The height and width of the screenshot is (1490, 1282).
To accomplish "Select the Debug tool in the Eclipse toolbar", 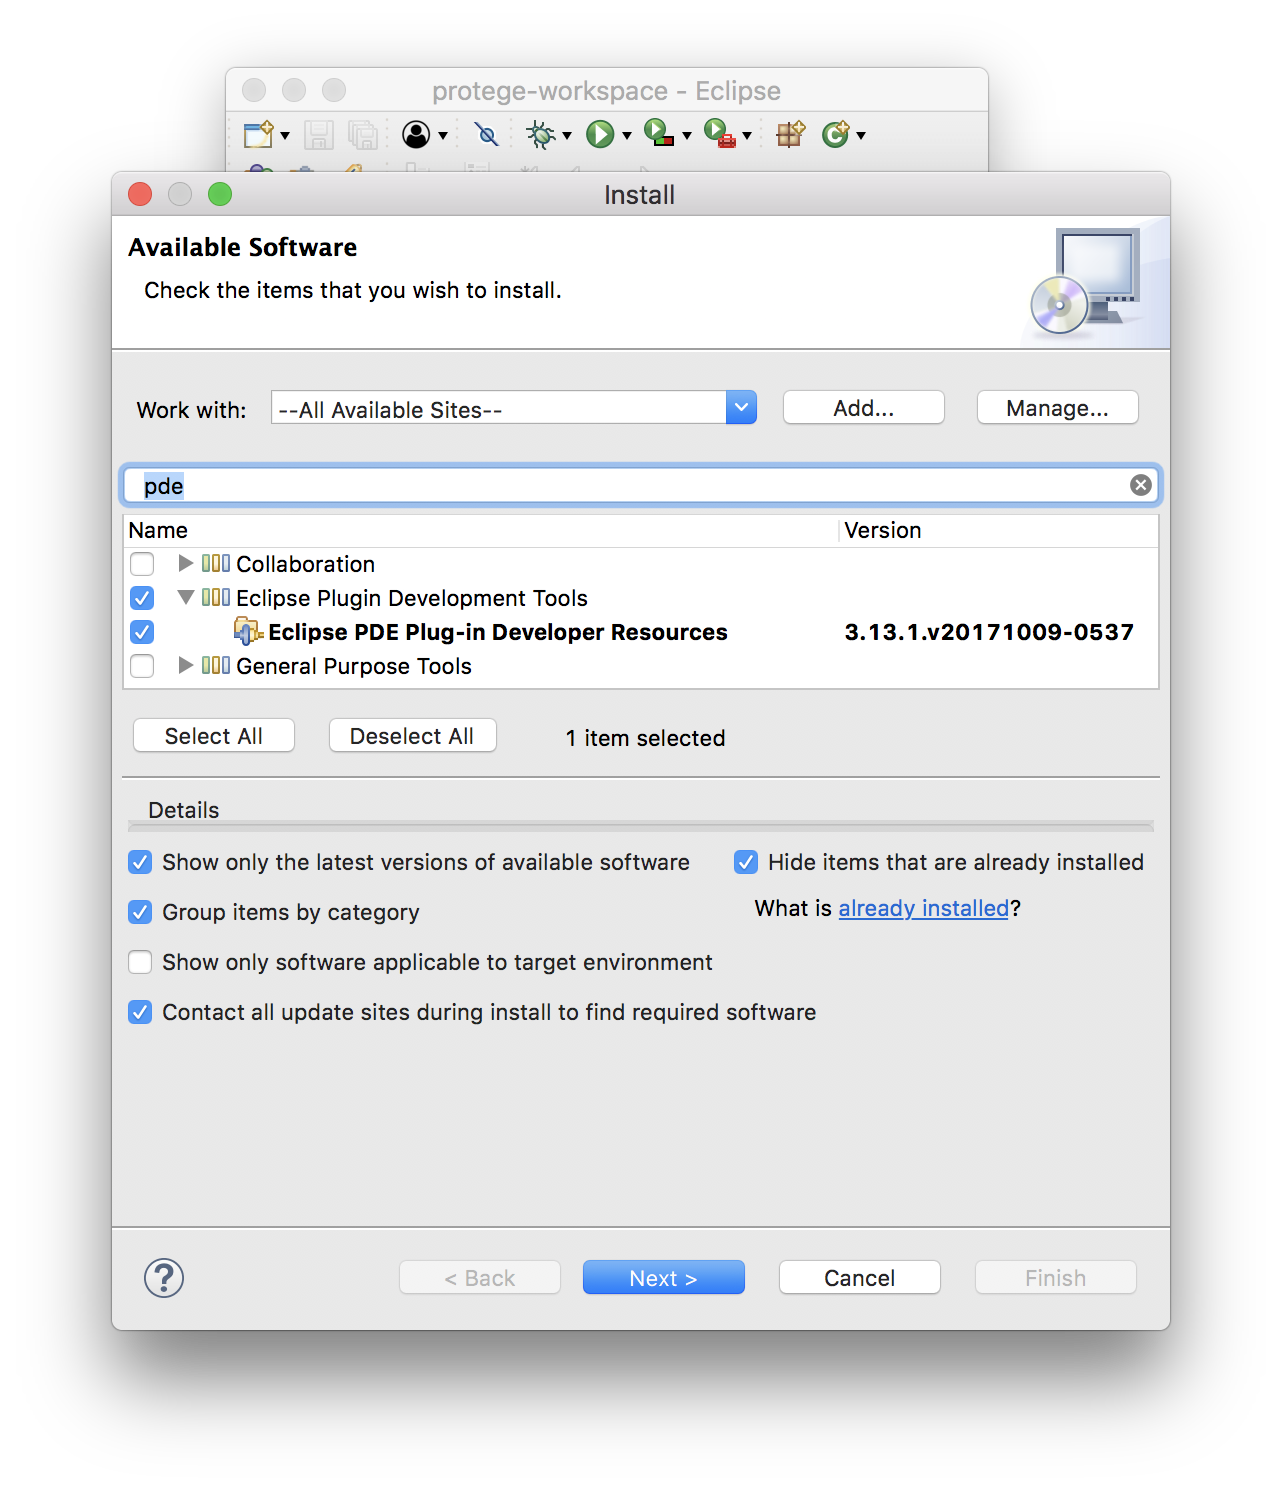I will click(540, 134).
